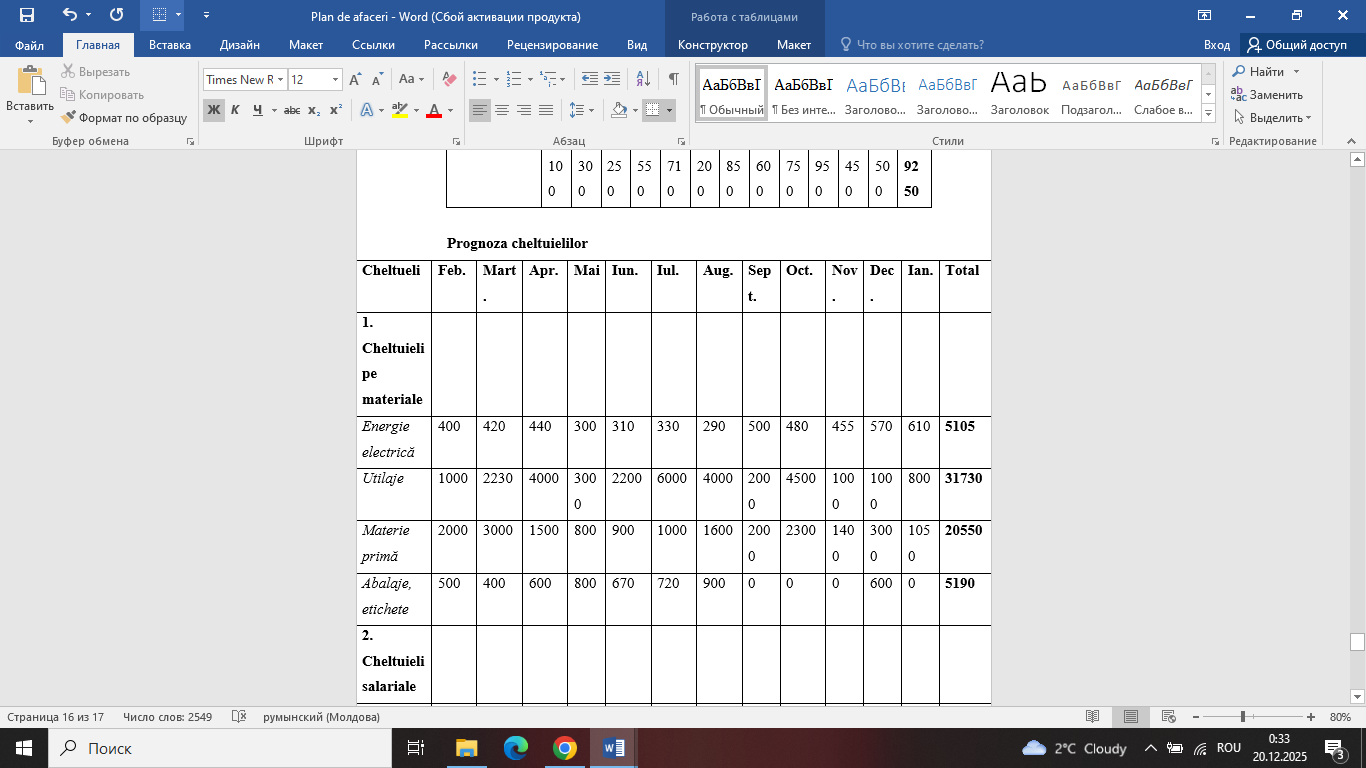Apply subscript formatting

pyautogui.click(x=314, y=110)
